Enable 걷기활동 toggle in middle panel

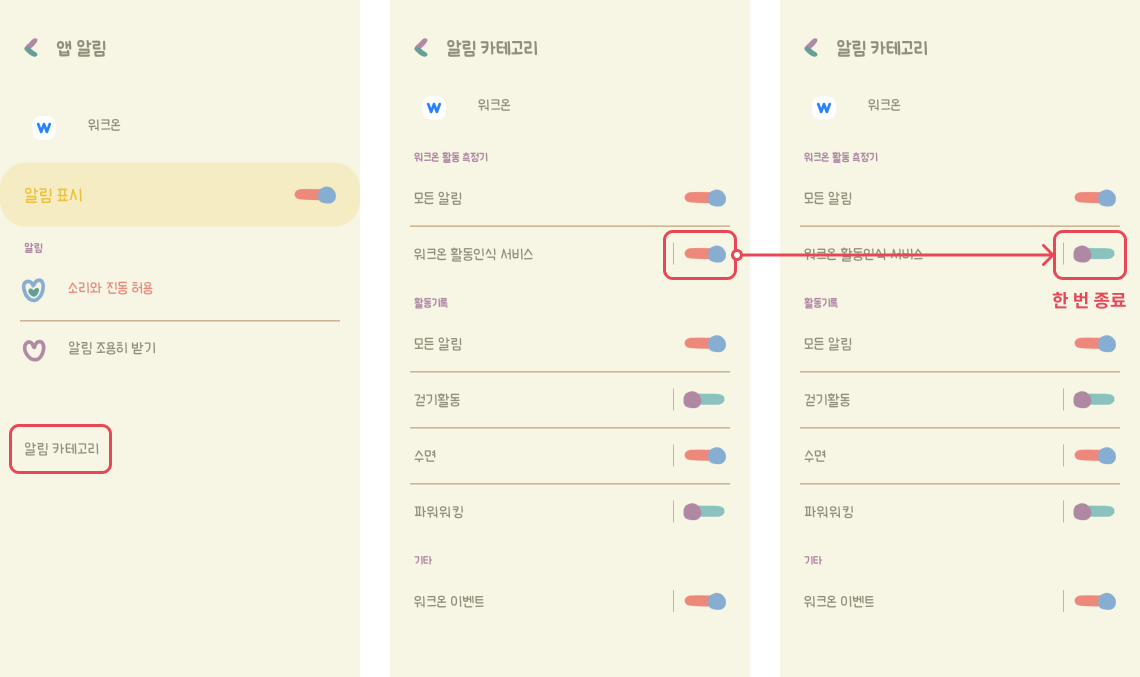[704, 400]
